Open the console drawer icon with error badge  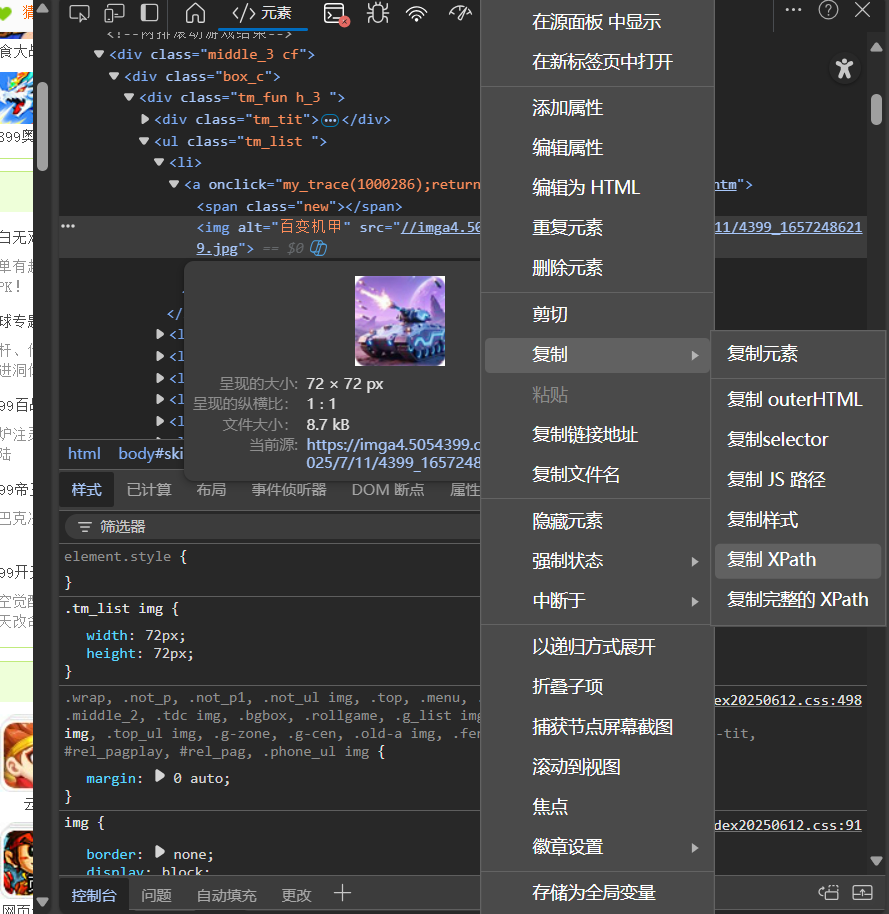click(x=332, y=14)
